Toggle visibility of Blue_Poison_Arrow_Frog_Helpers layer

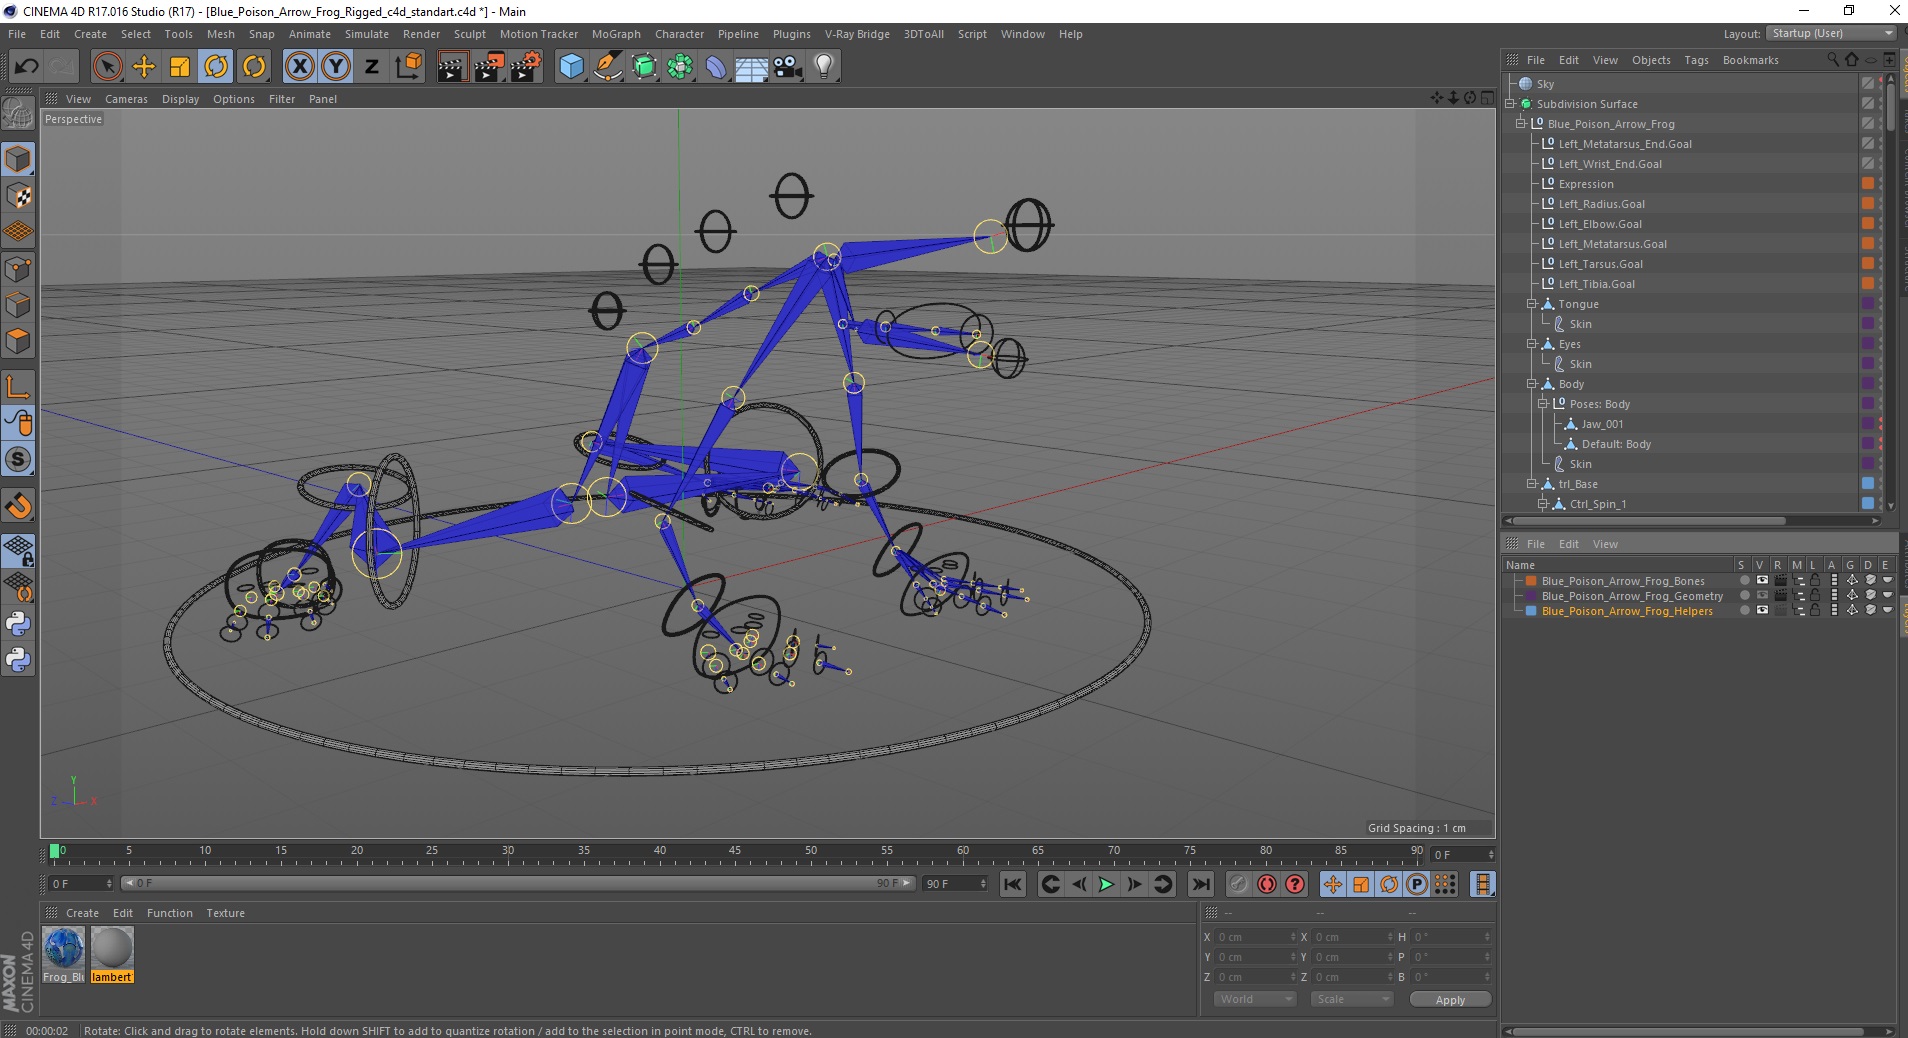tap(1762, 611)
